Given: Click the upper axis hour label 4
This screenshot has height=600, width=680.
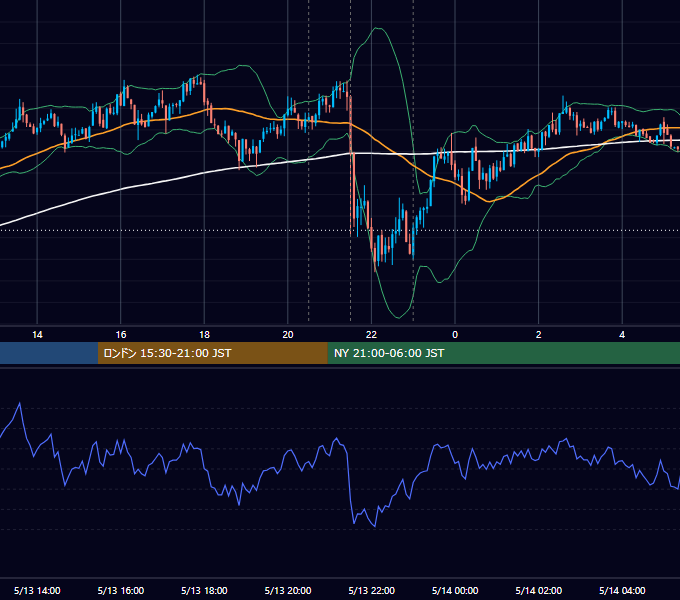Looking at the screenshot, I should tap(622, 335).
